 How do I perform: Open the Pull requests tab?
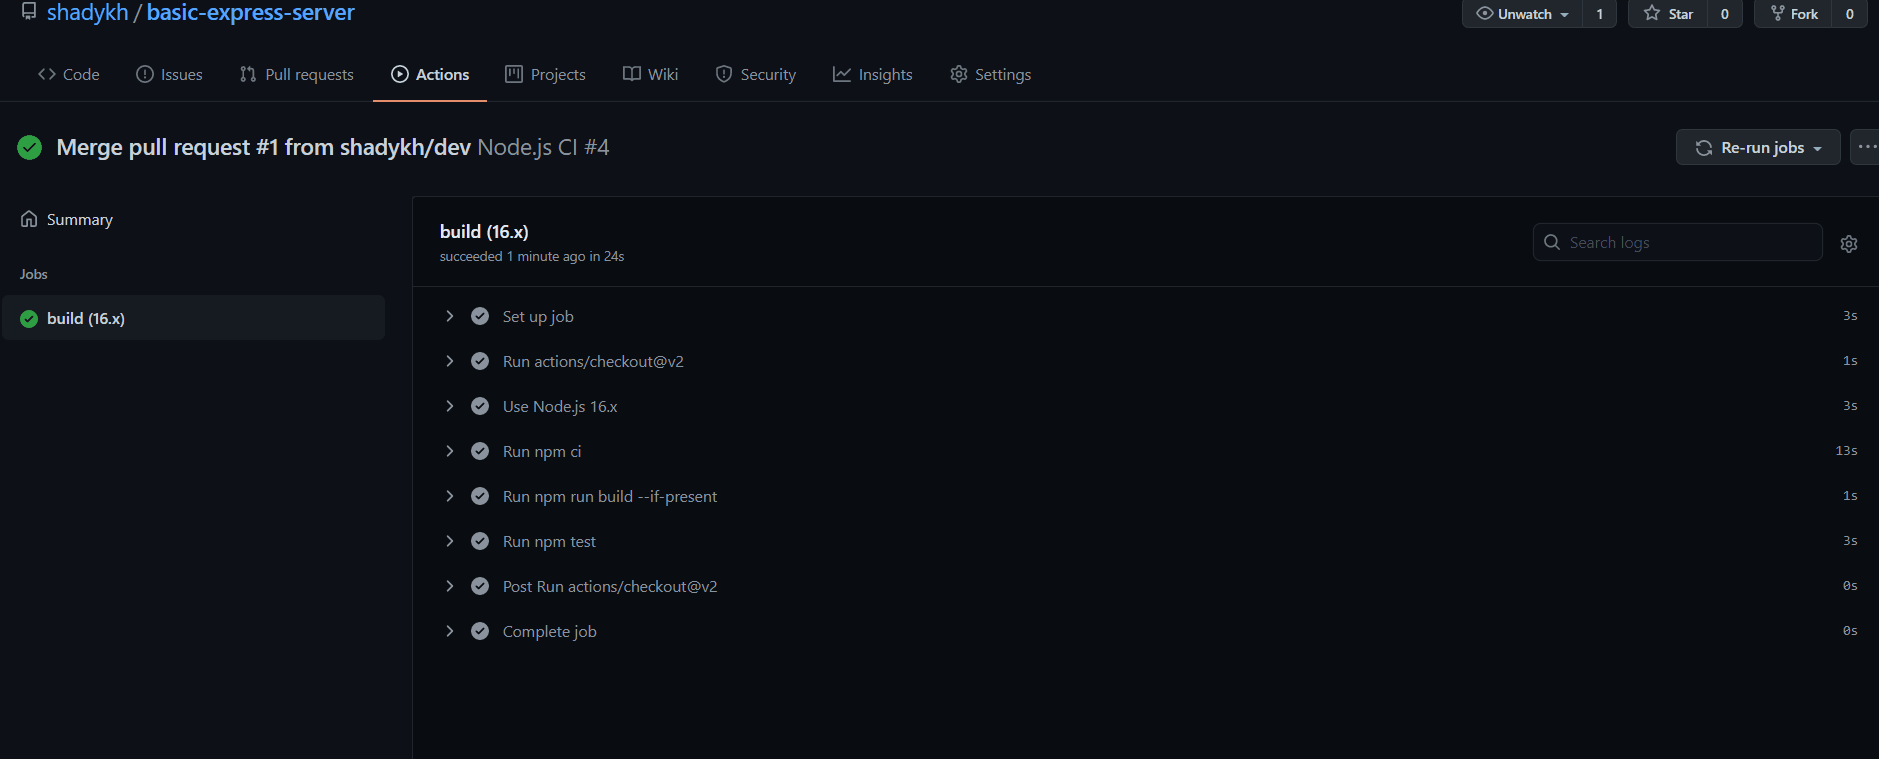pos(297,74)
